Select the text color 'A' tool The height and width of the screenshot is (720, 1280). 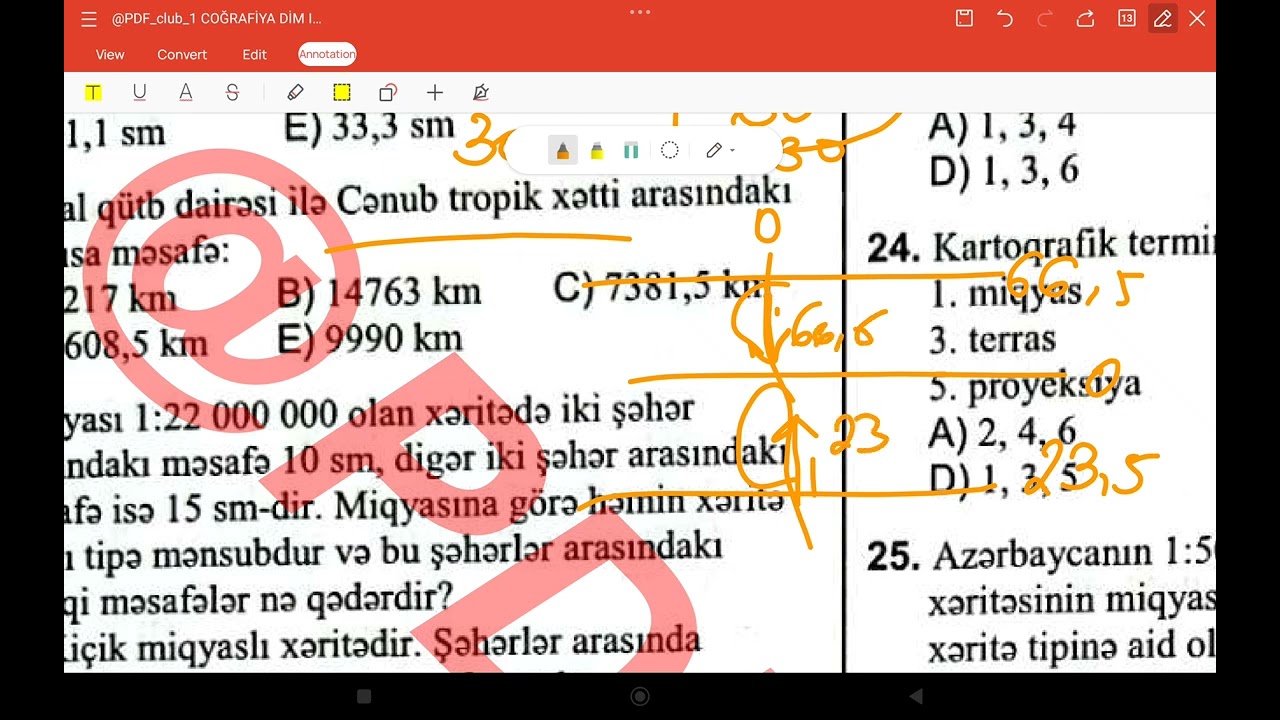coord(186,93)
